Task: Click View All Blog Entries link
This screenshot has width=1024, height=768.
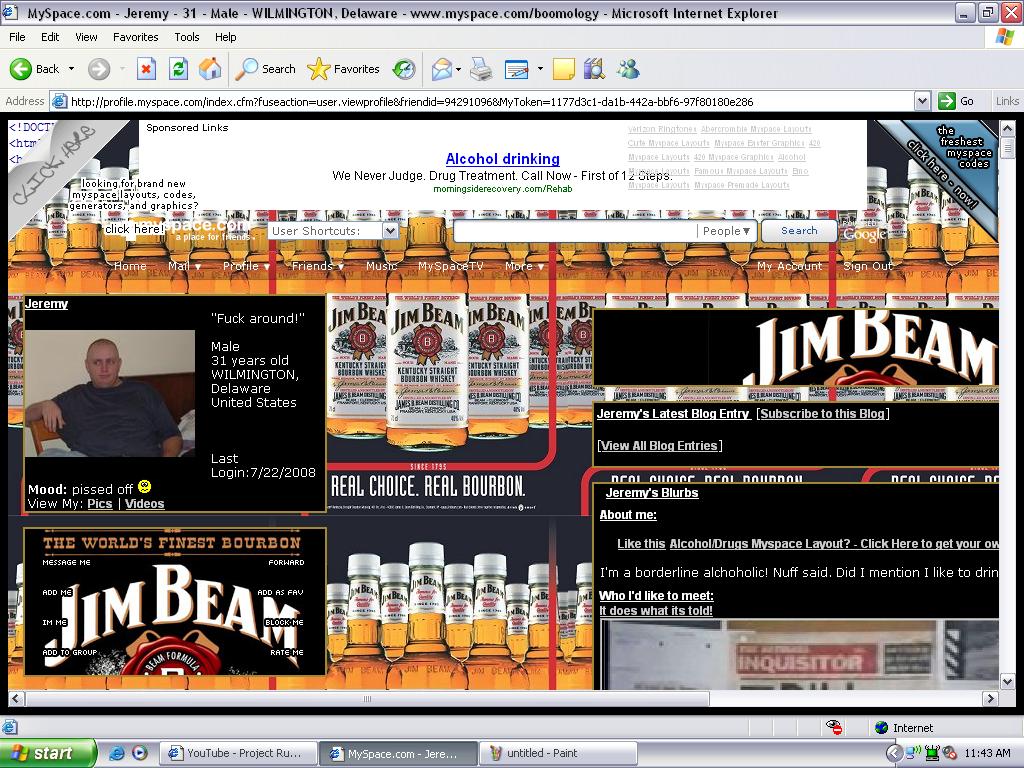Action: tap(660, 445)
